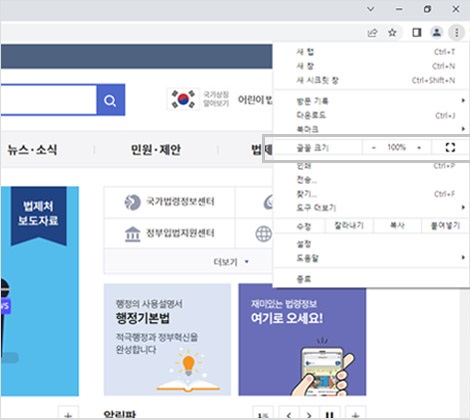Click 붙여넣기 in the edit row

[445, 226]
